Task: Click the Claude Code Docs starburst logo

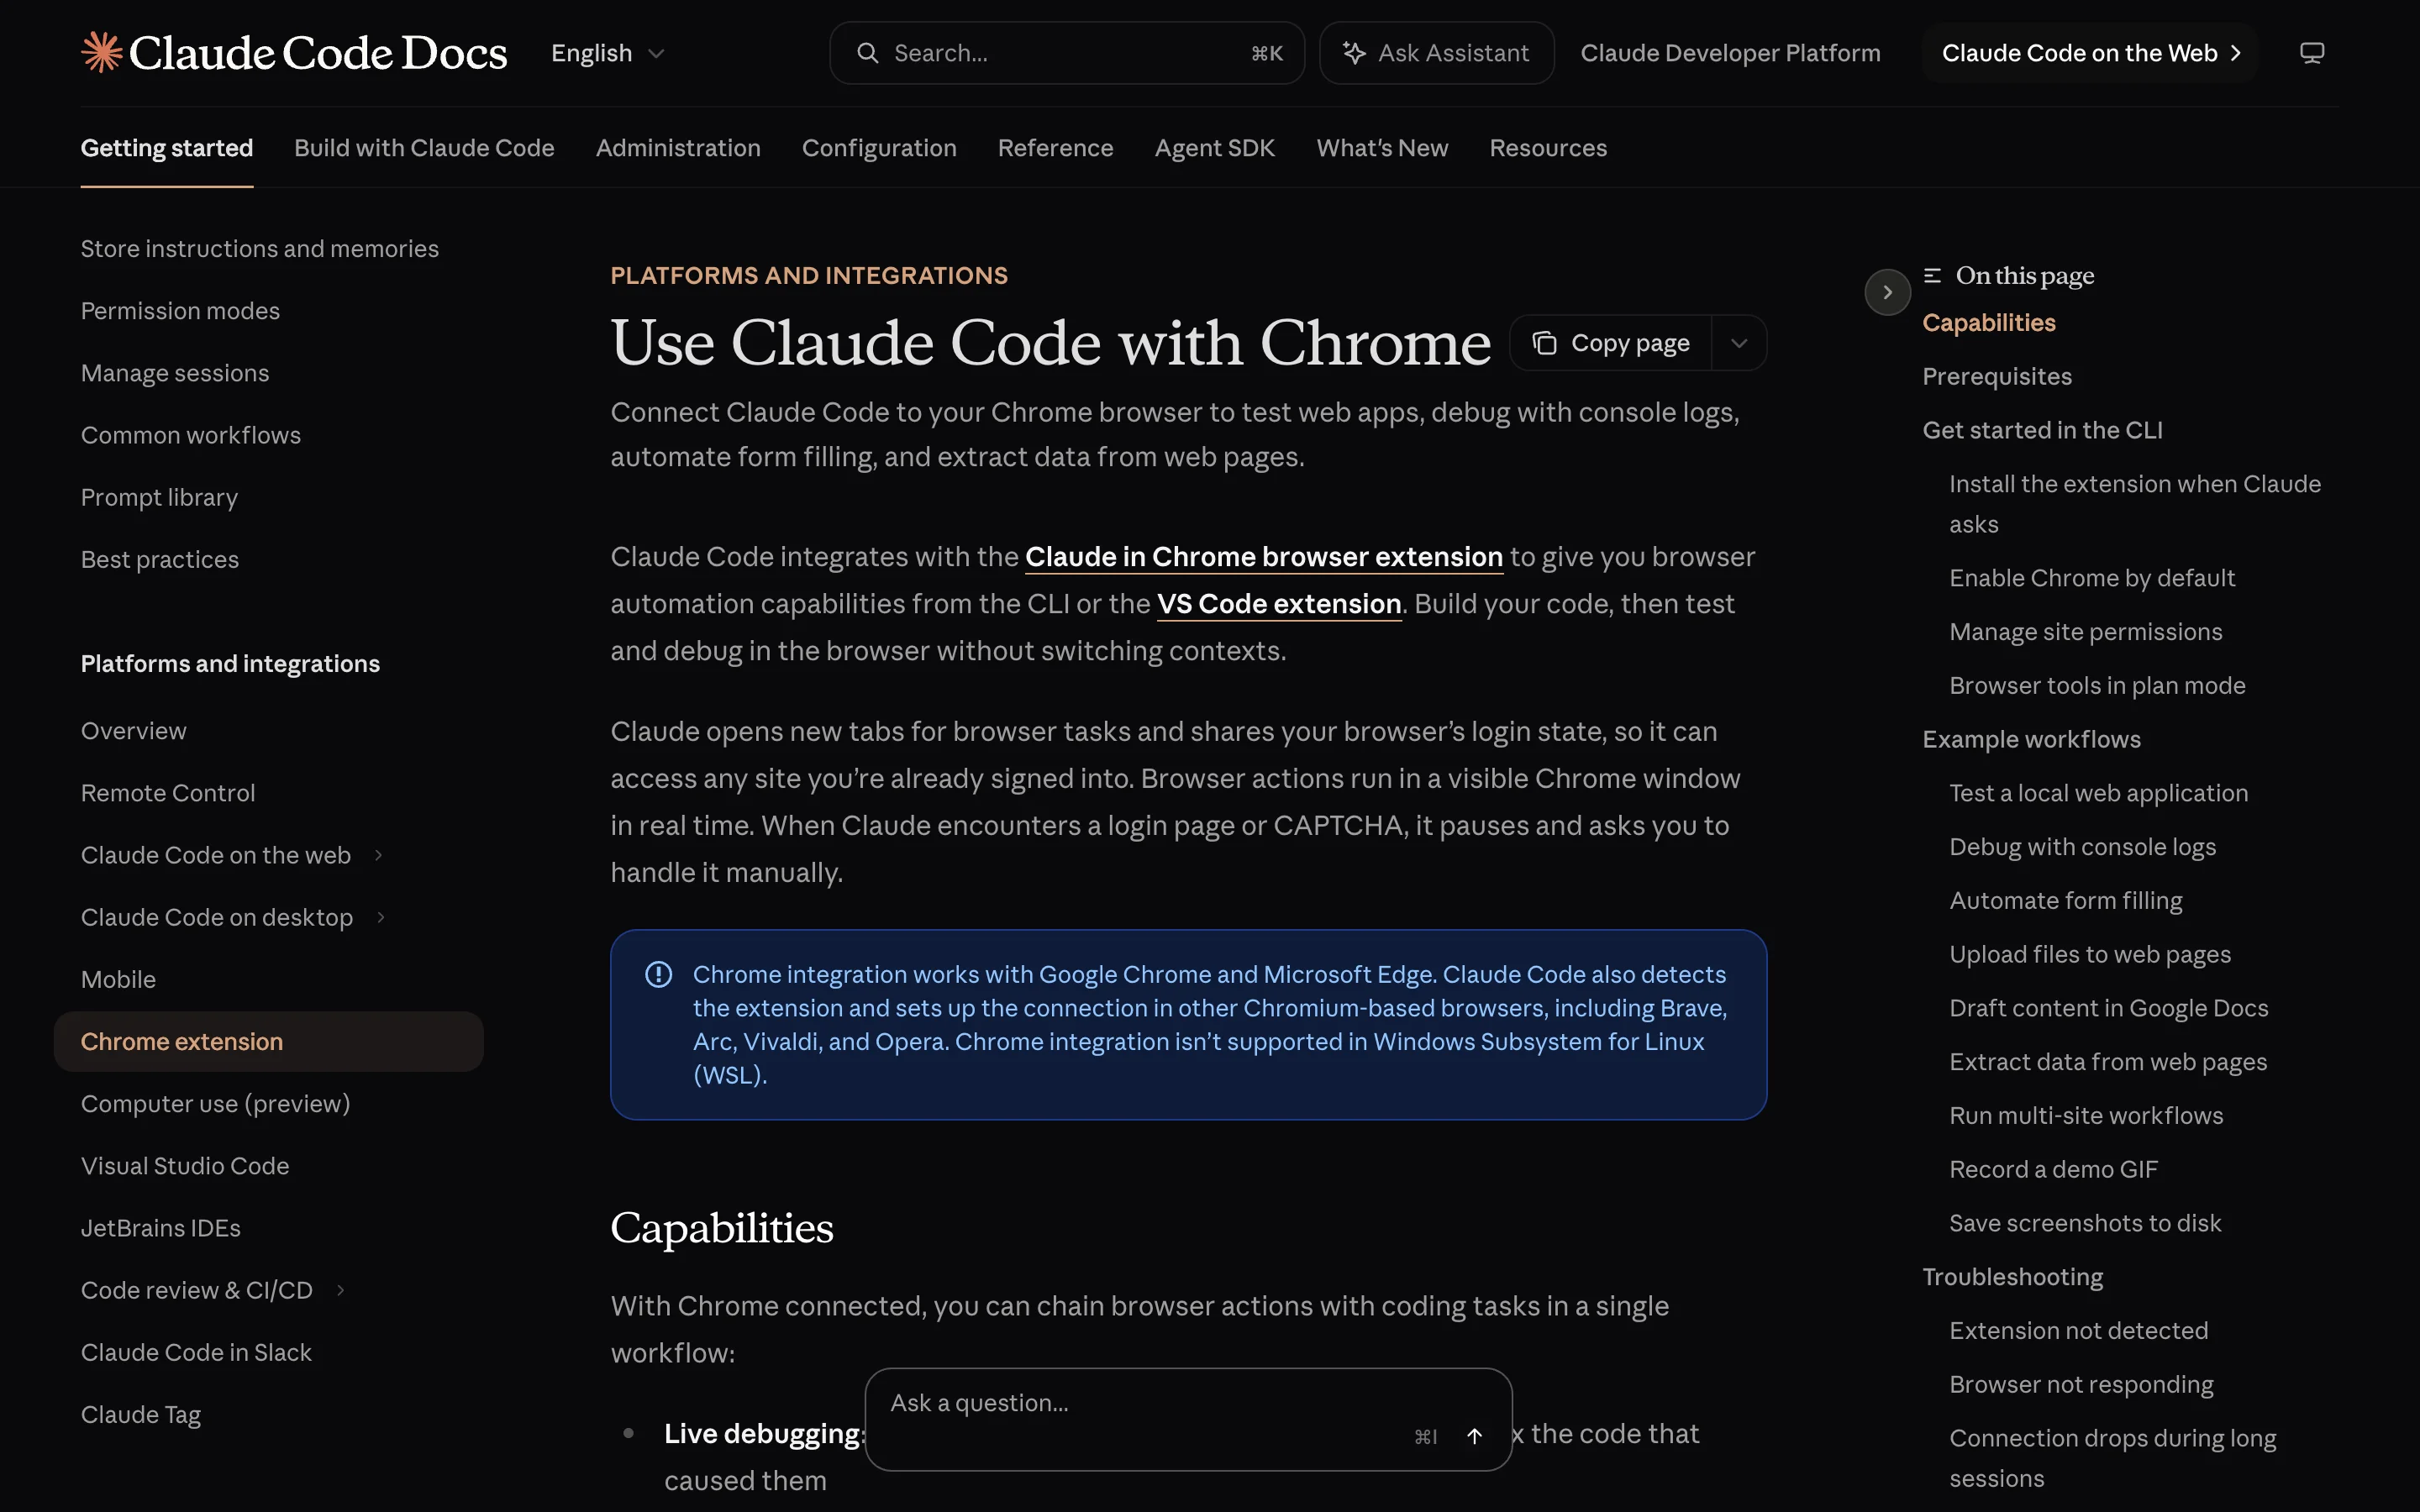Action: coord(101,52)
